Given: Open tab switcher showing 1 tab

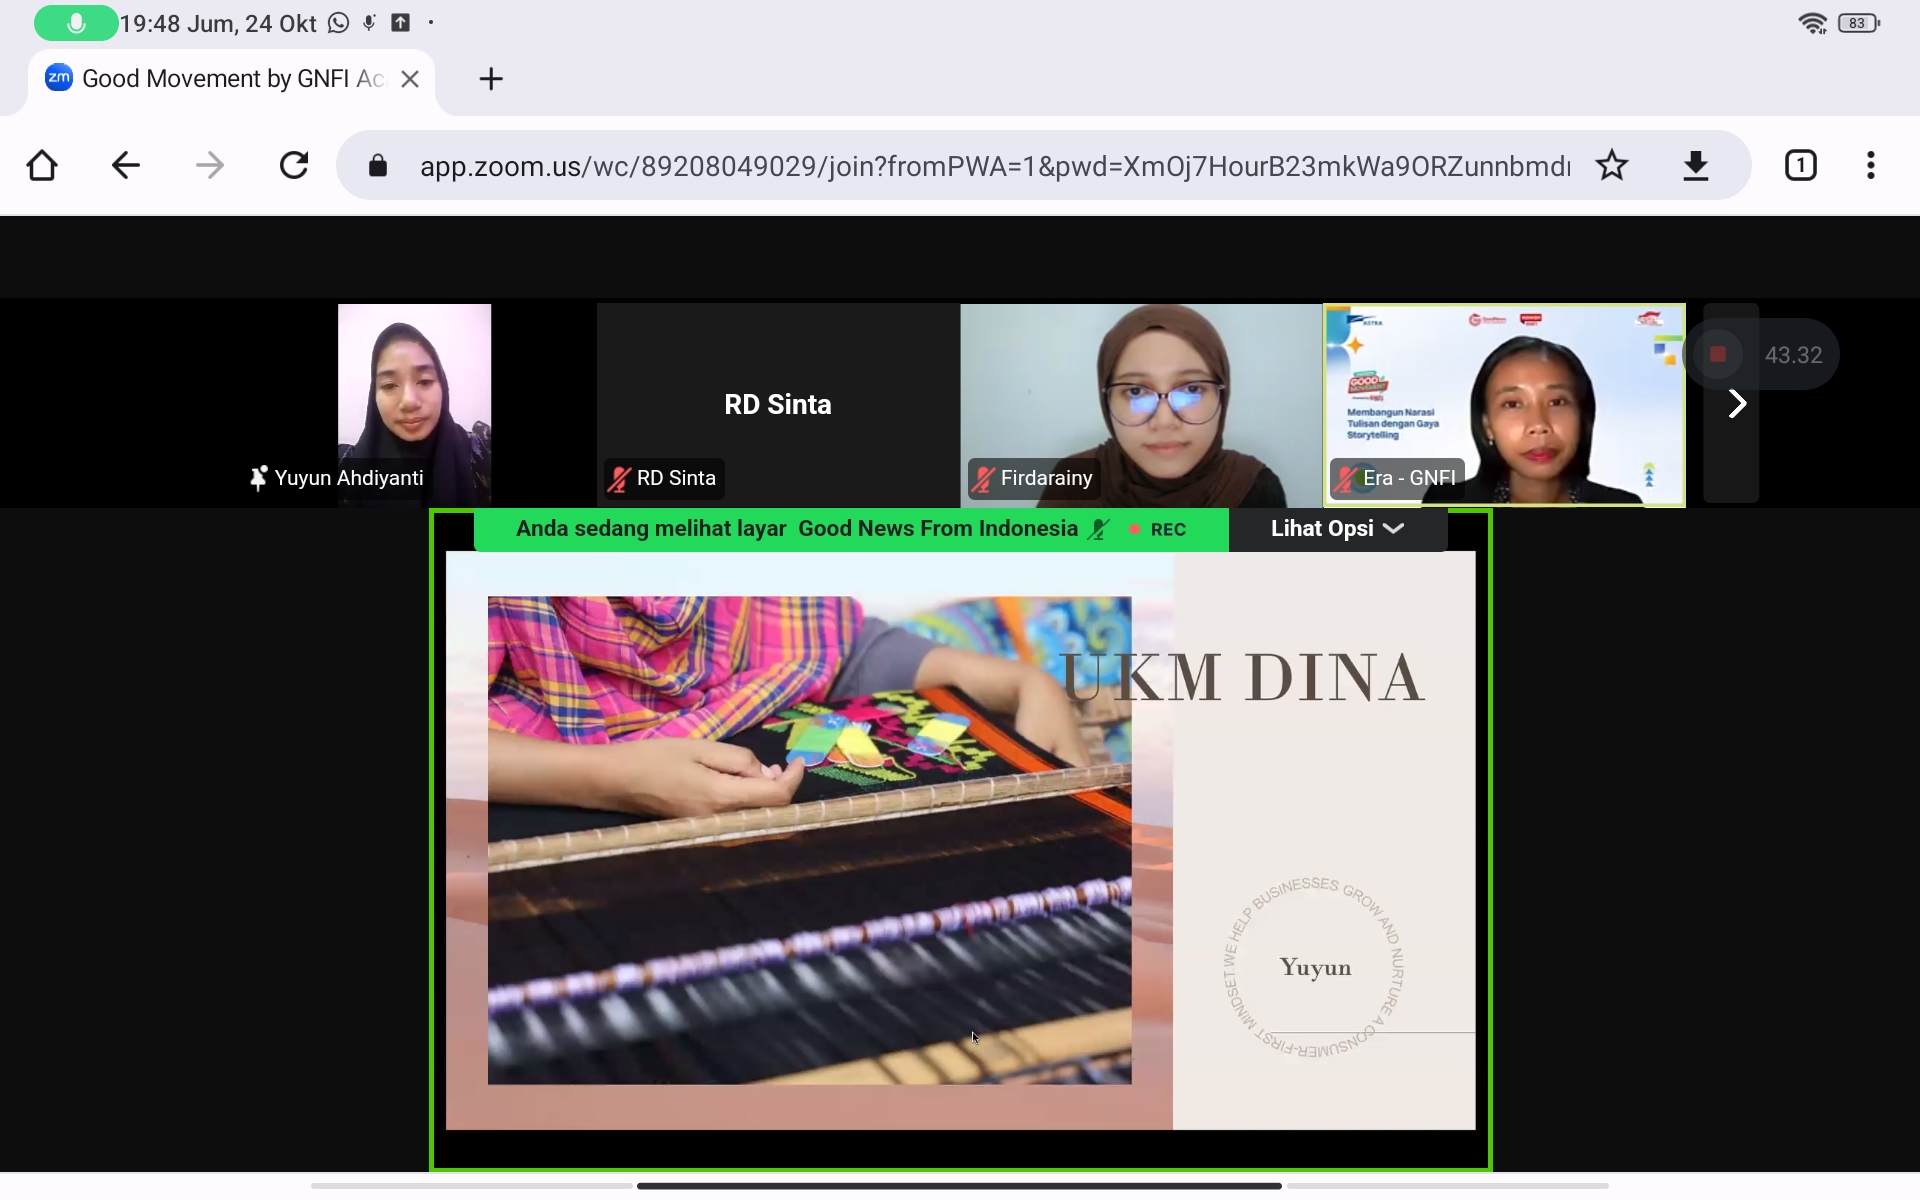Looking at the screenshot, I should [1800, 165].
